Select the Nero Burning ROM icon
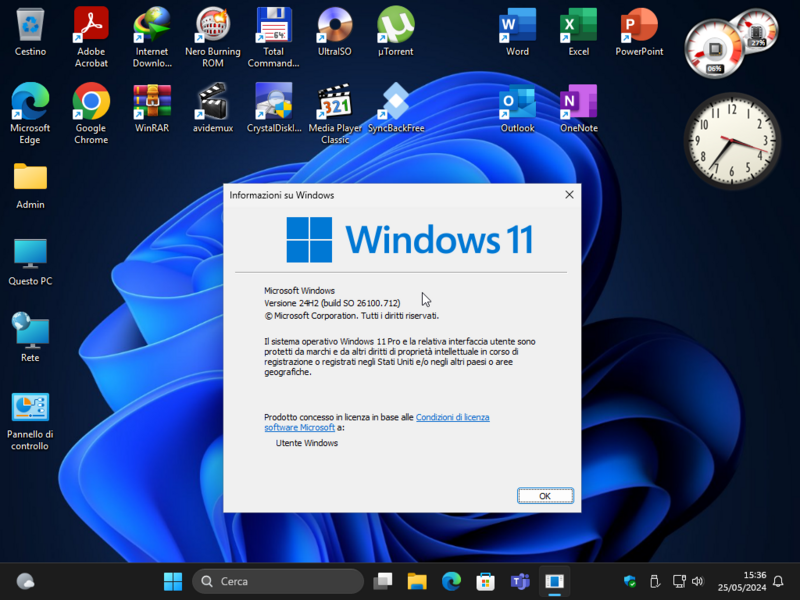This screenshot has width=800, height=600. coord(213,36)
